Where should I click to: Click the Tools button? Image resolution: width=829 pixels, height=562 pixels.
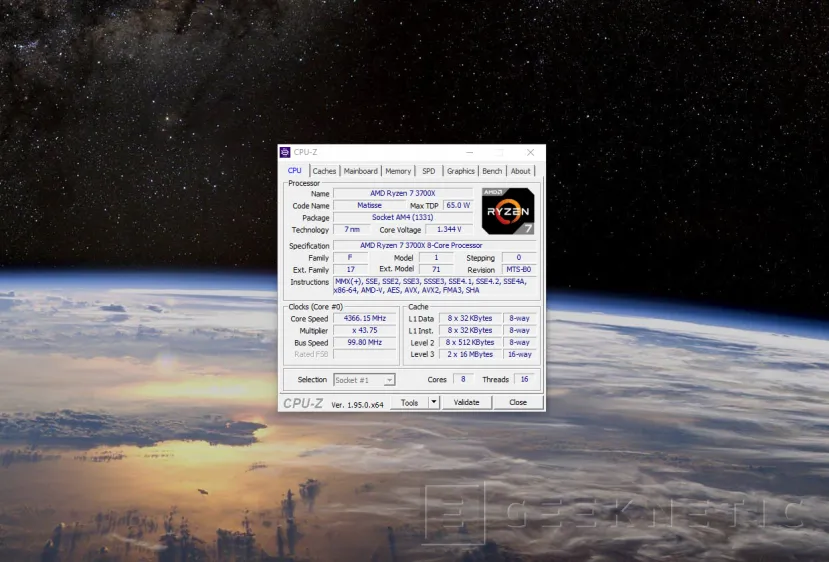pyautogui.click(x=409, y=402)
